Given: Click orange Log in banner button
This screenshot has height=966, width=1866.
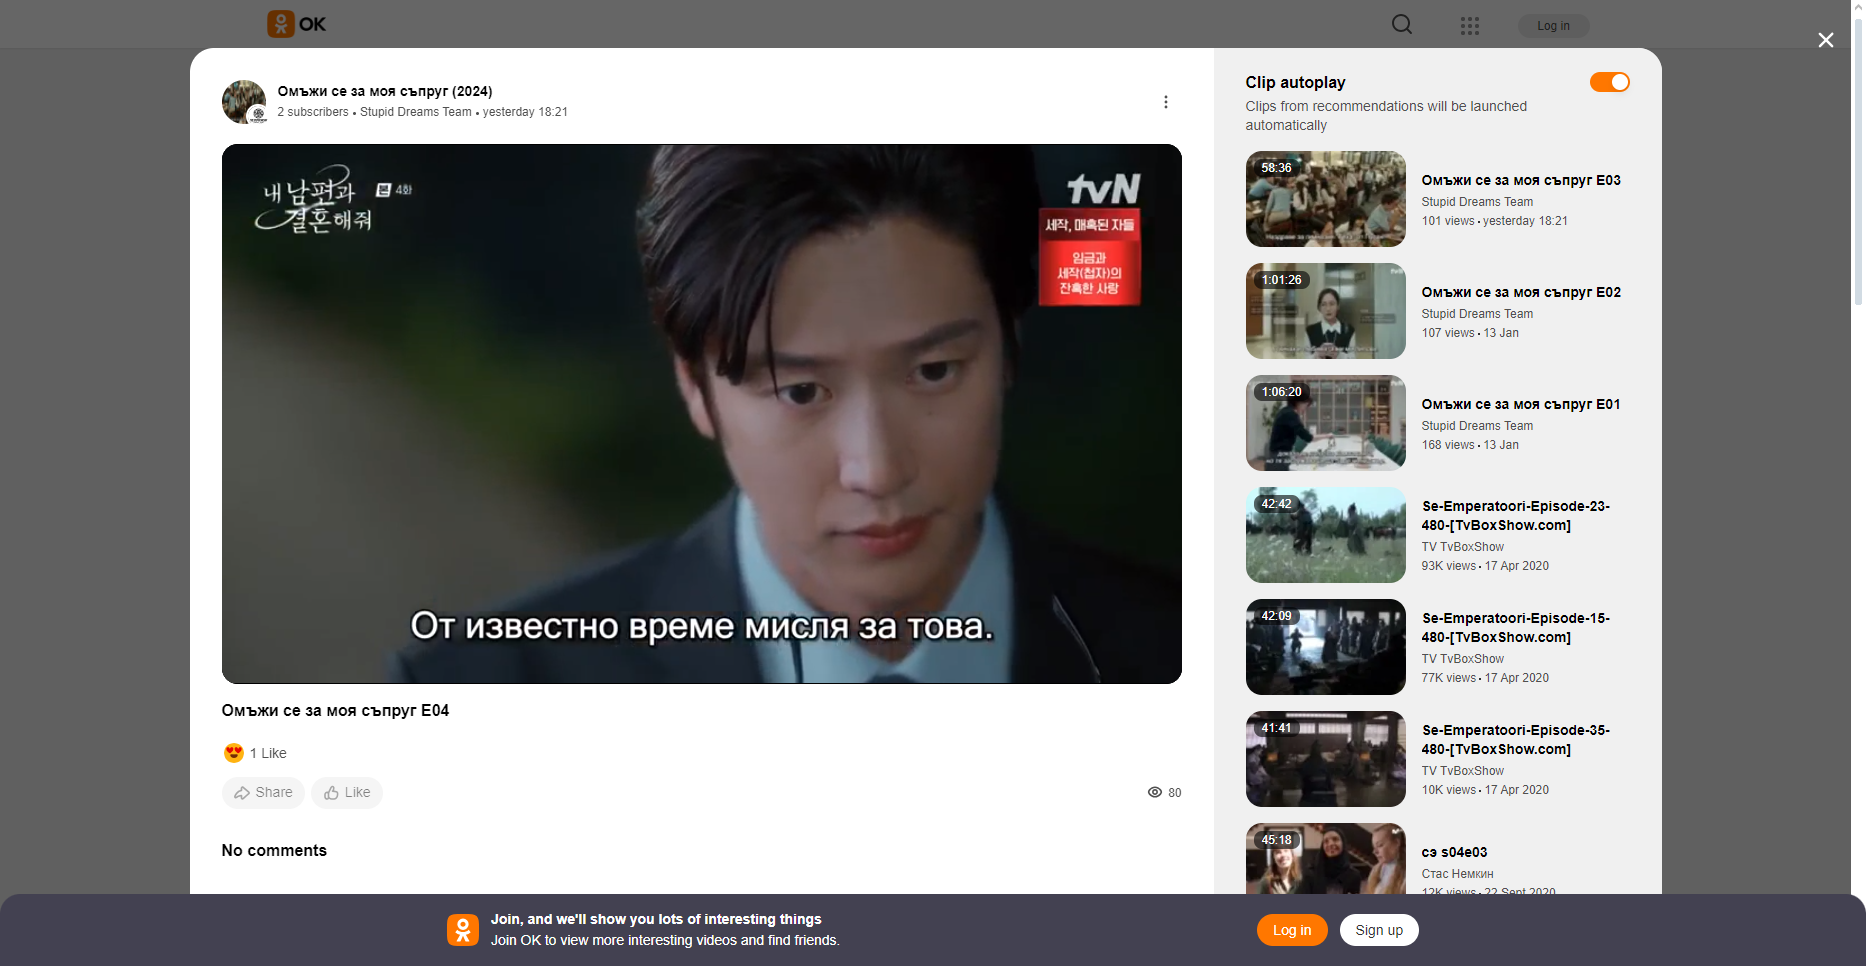Looking at the screenshot, I should [x=1291, y=930].
